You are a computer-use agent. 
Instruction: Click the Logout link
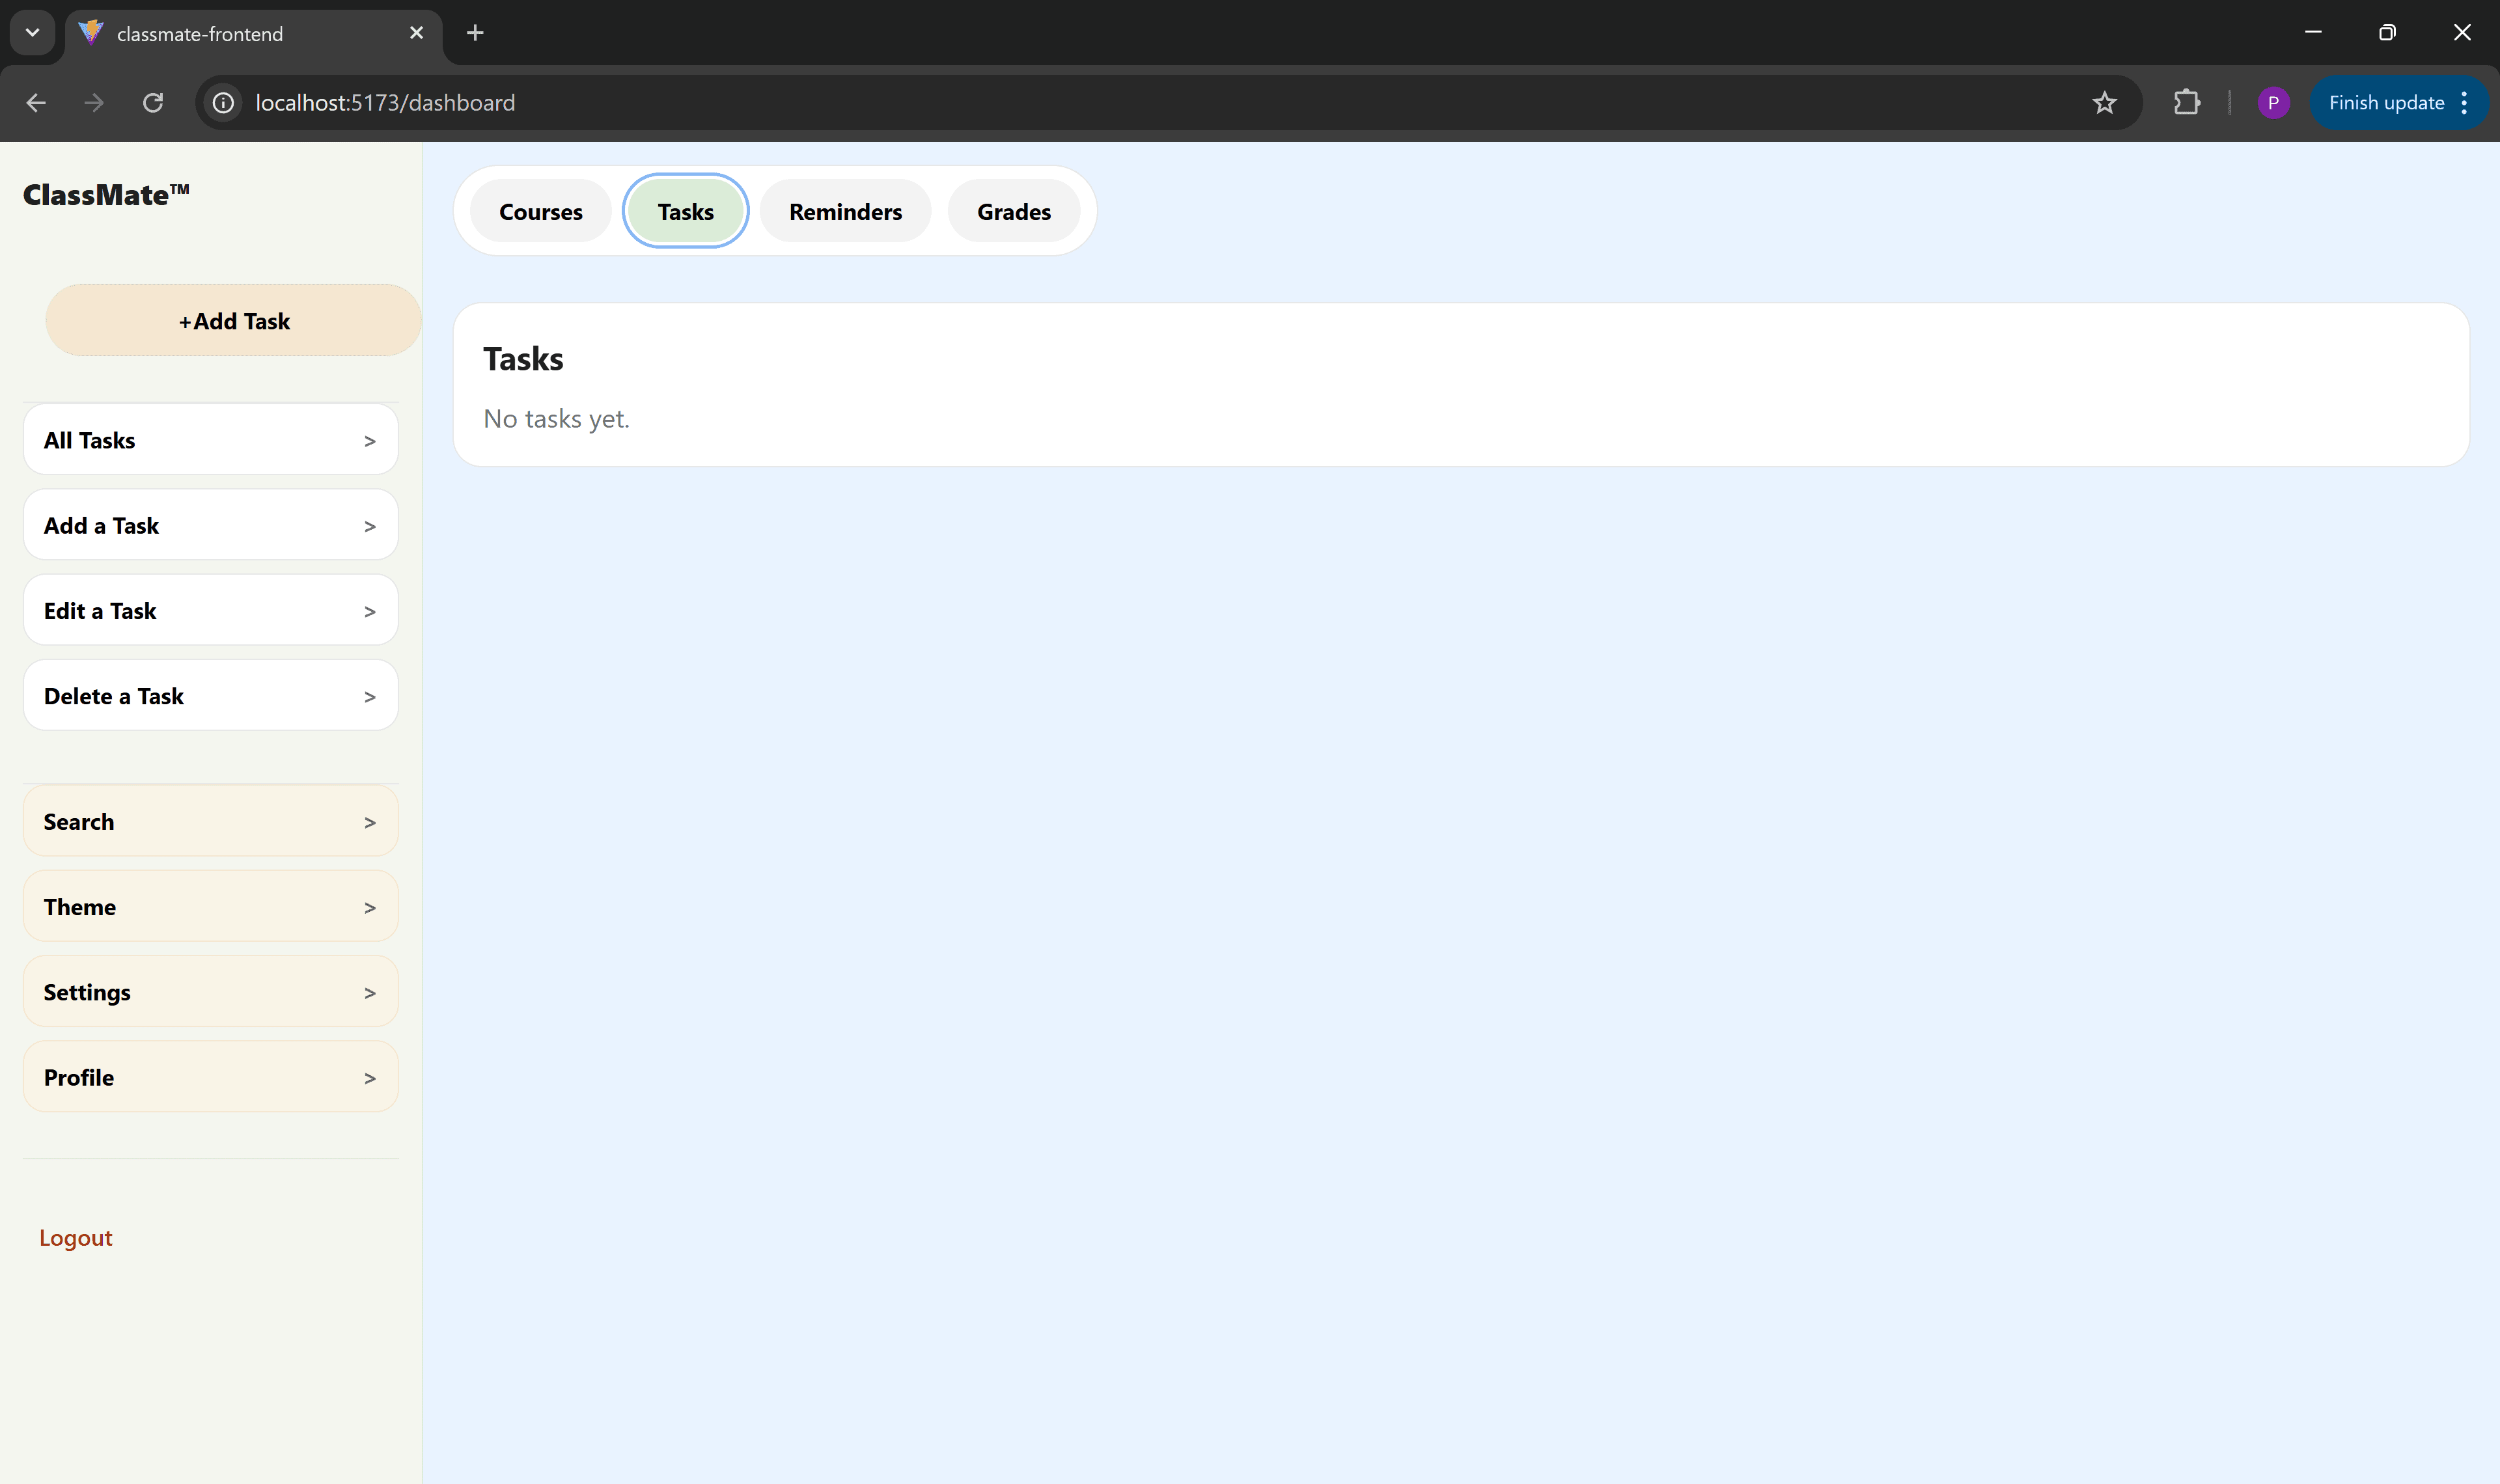tap(75, 1237)
